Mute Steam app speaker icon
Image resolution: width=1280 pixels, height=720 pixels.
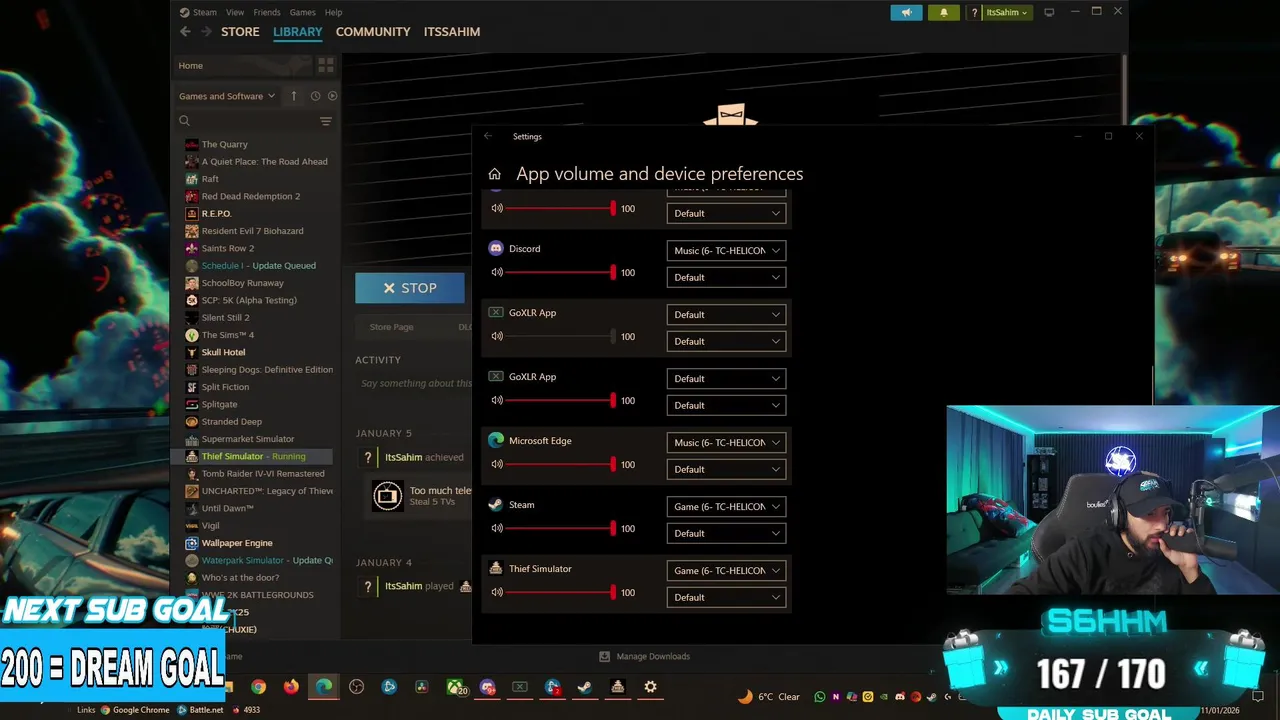[497, 528]
